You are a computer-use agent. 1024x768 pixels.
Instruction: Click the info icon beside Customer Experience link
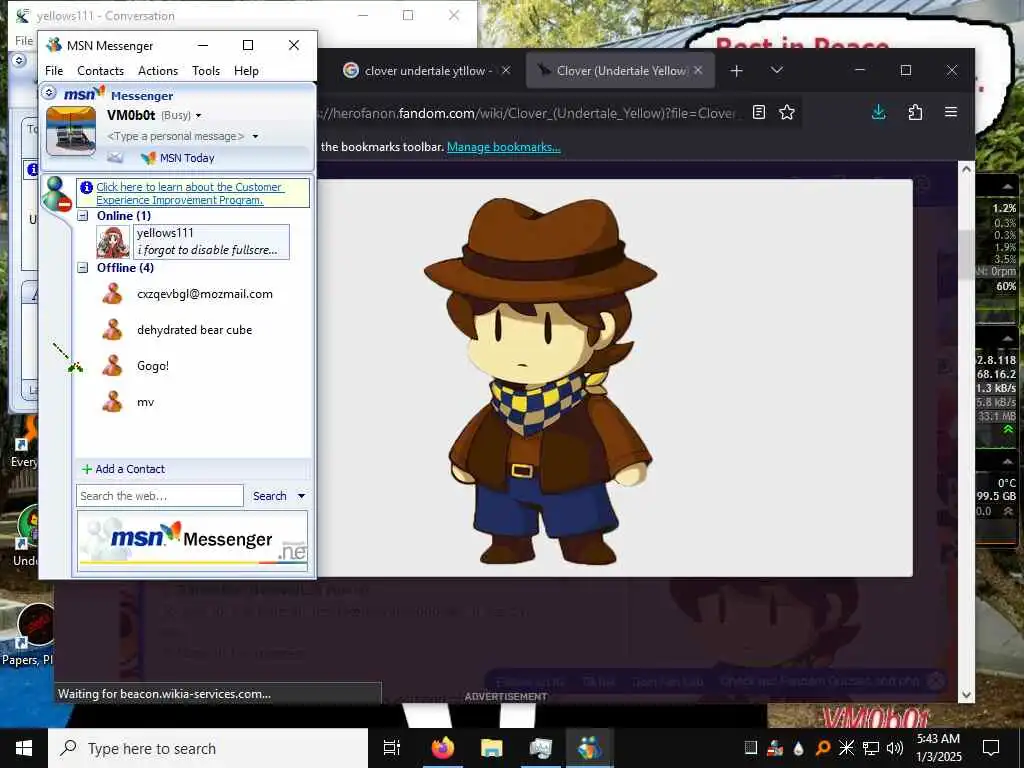coord(86,187)
